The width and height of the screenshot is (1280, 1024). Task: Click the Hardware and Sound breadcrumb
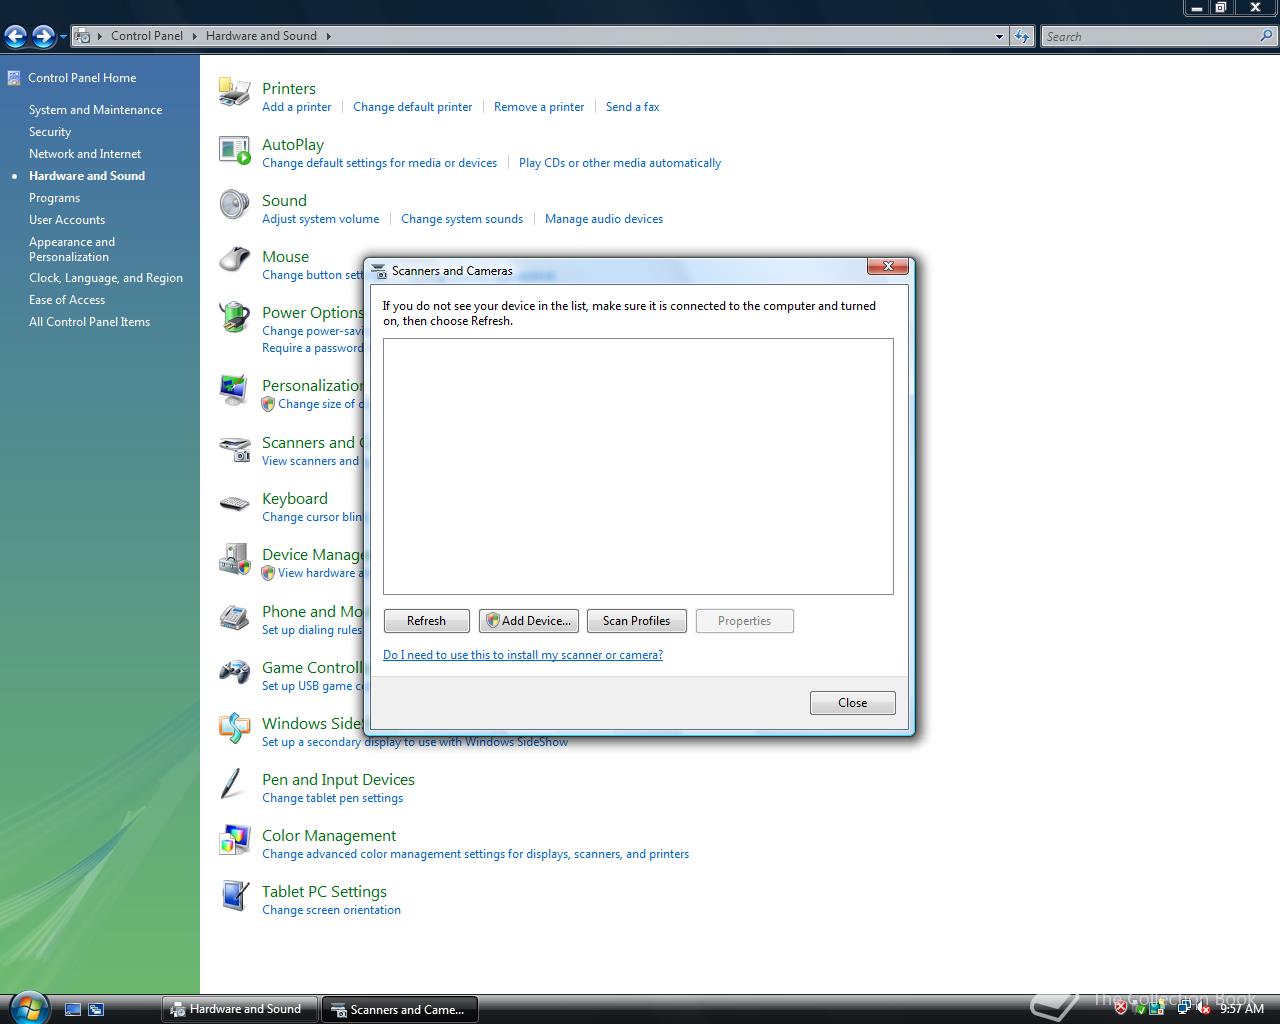[x=261, y=36]
